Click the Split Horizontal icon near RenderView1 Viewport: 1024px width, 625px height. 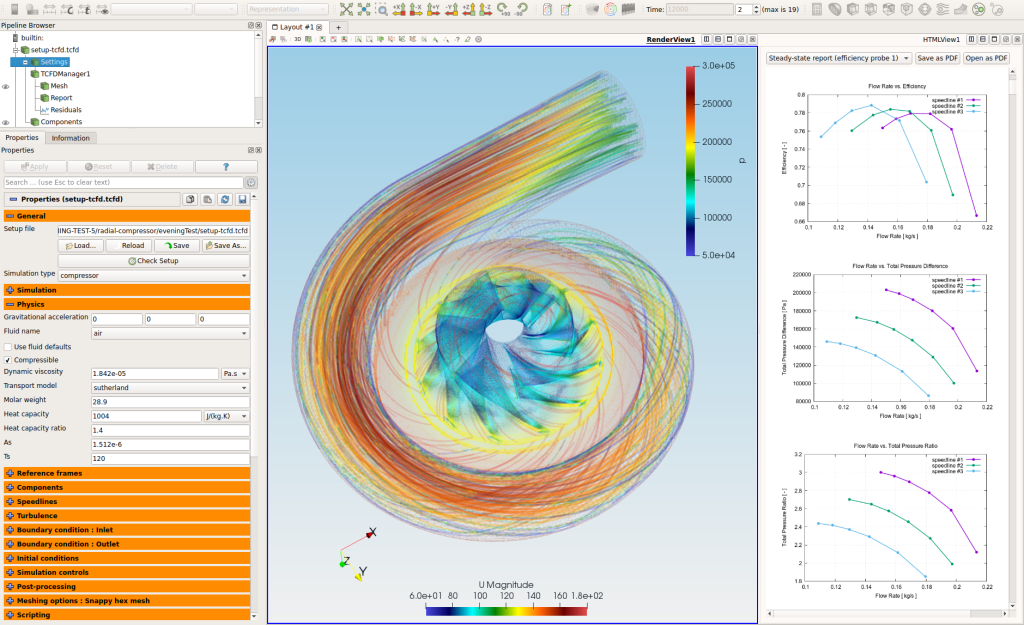tap(706, 39)
